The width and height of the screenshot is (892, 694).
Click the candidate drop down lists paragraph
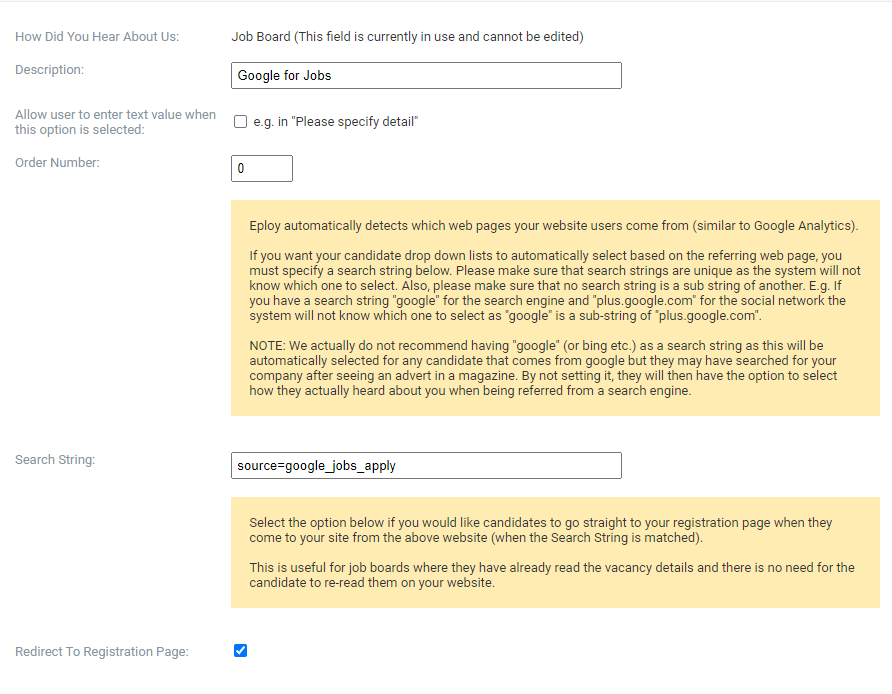tap(555, 286)
